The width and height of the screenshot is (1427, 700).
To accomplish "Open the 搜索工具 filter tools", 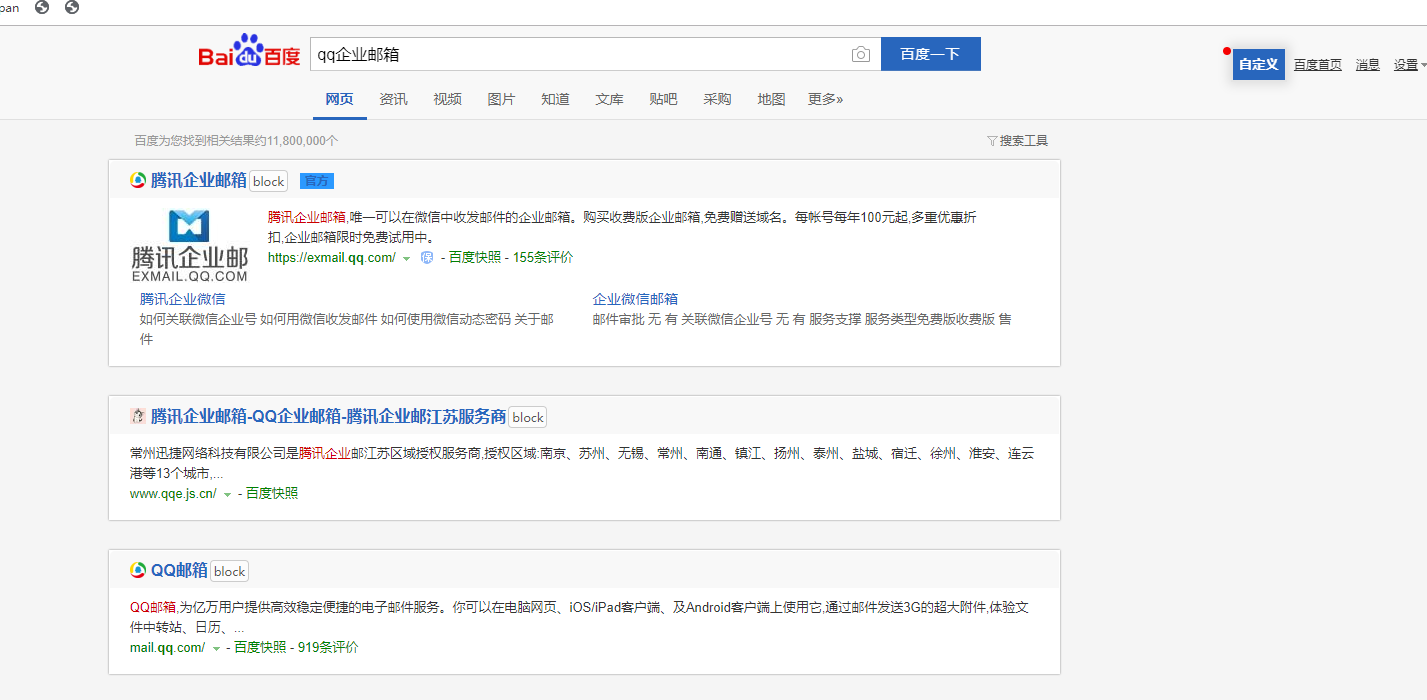I will (x=1017, y=141).
